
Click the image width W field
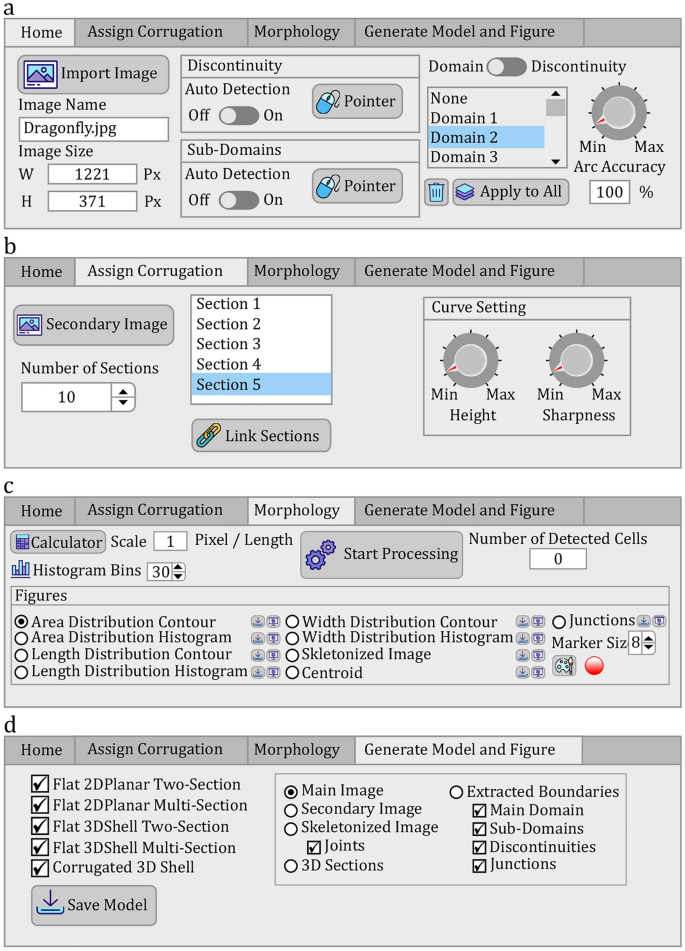[92, 175]
